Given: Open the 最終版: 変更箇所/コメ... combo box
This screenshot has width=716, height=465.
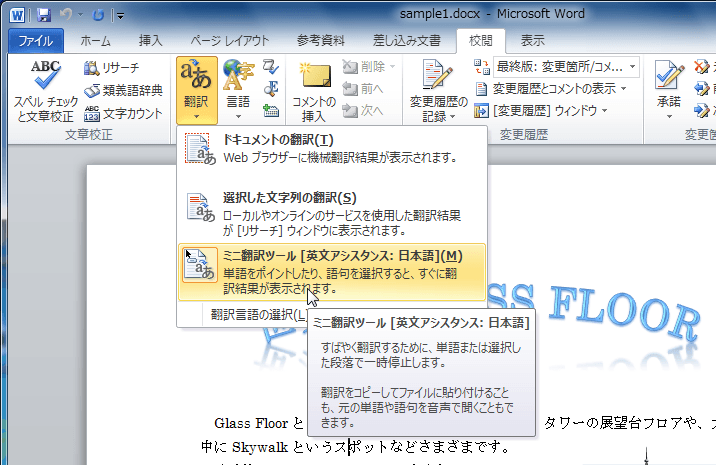Looking at the screenshot, I should (x=566, y=67).
